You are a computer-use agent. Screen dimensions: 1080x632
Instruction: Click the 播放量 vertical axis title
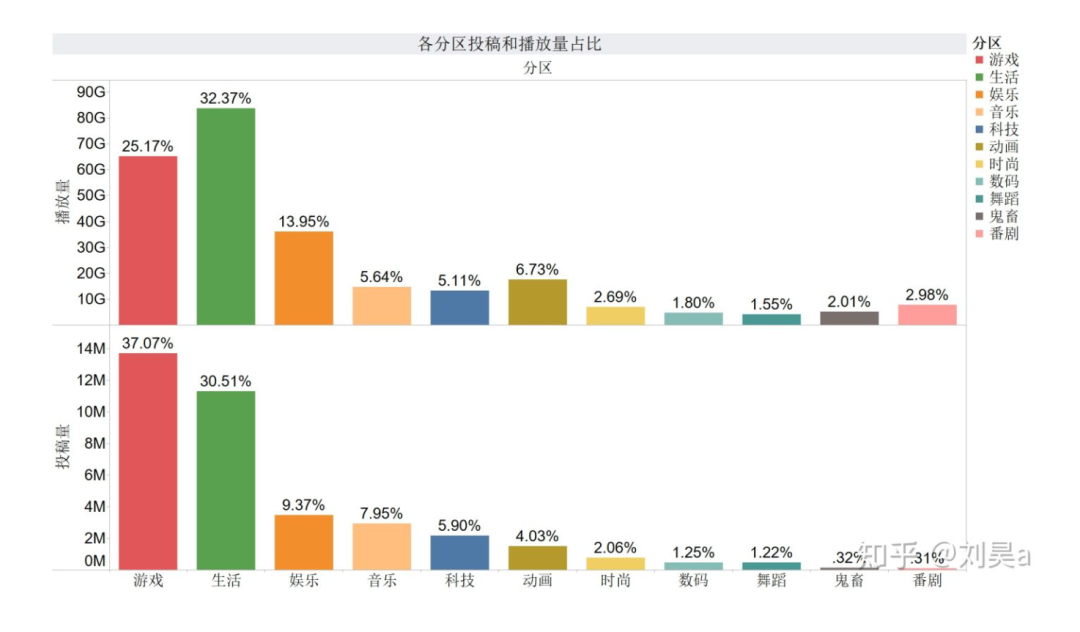pos(64,202)
